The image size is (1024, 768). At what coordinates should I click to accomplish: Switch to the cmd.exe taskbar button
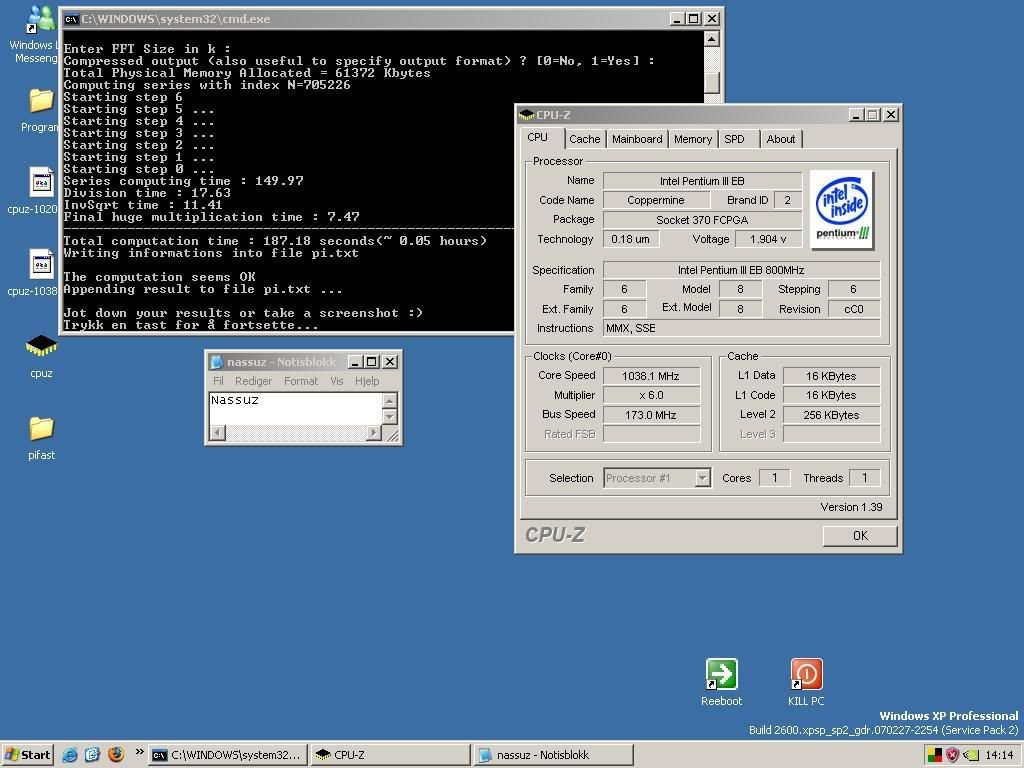click(x=227, y=755)
